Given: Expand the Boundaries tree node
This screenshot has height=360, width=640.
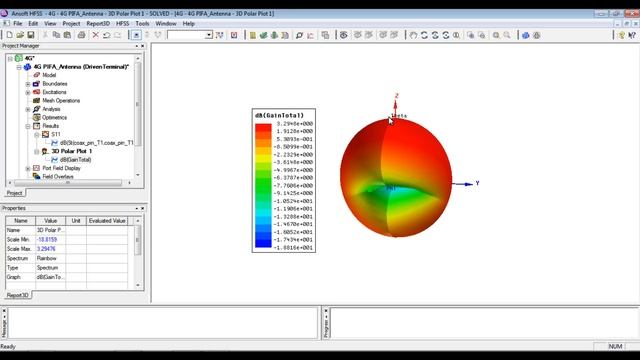Looking at the screenshot, I should 28,84.
